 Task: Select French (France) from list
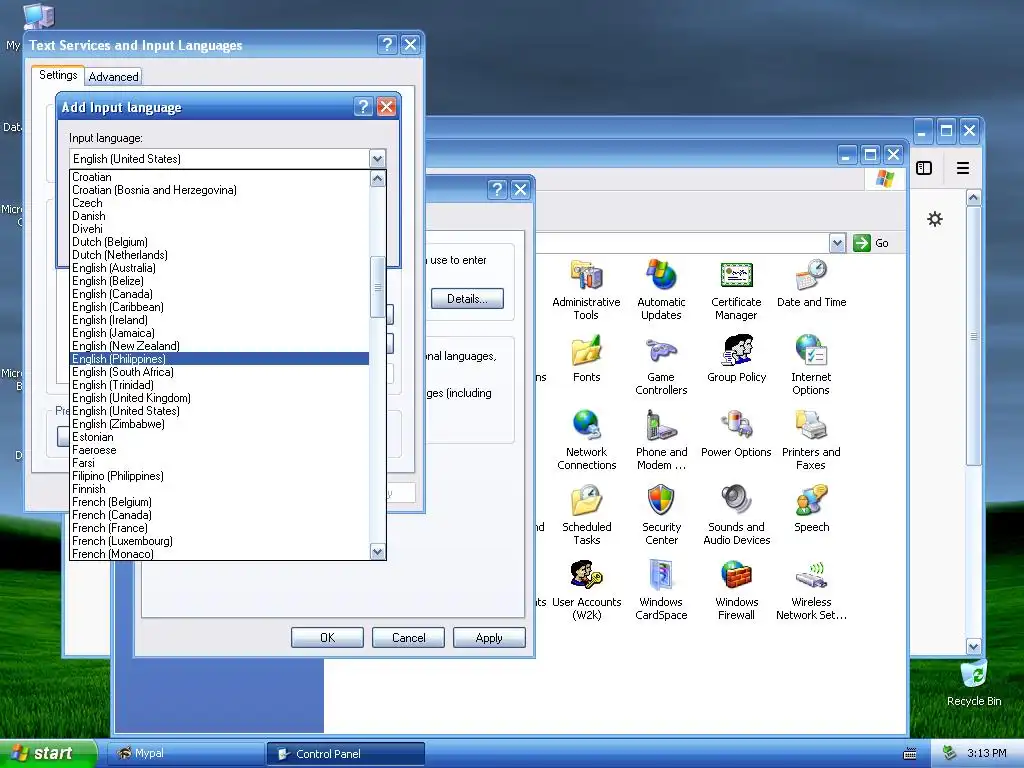(219, 528)
